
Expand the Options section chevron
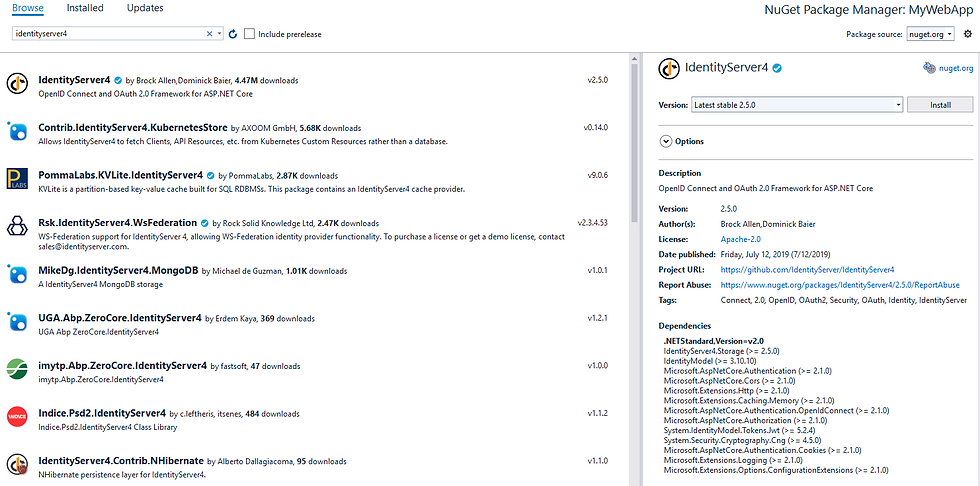point(665,141)
